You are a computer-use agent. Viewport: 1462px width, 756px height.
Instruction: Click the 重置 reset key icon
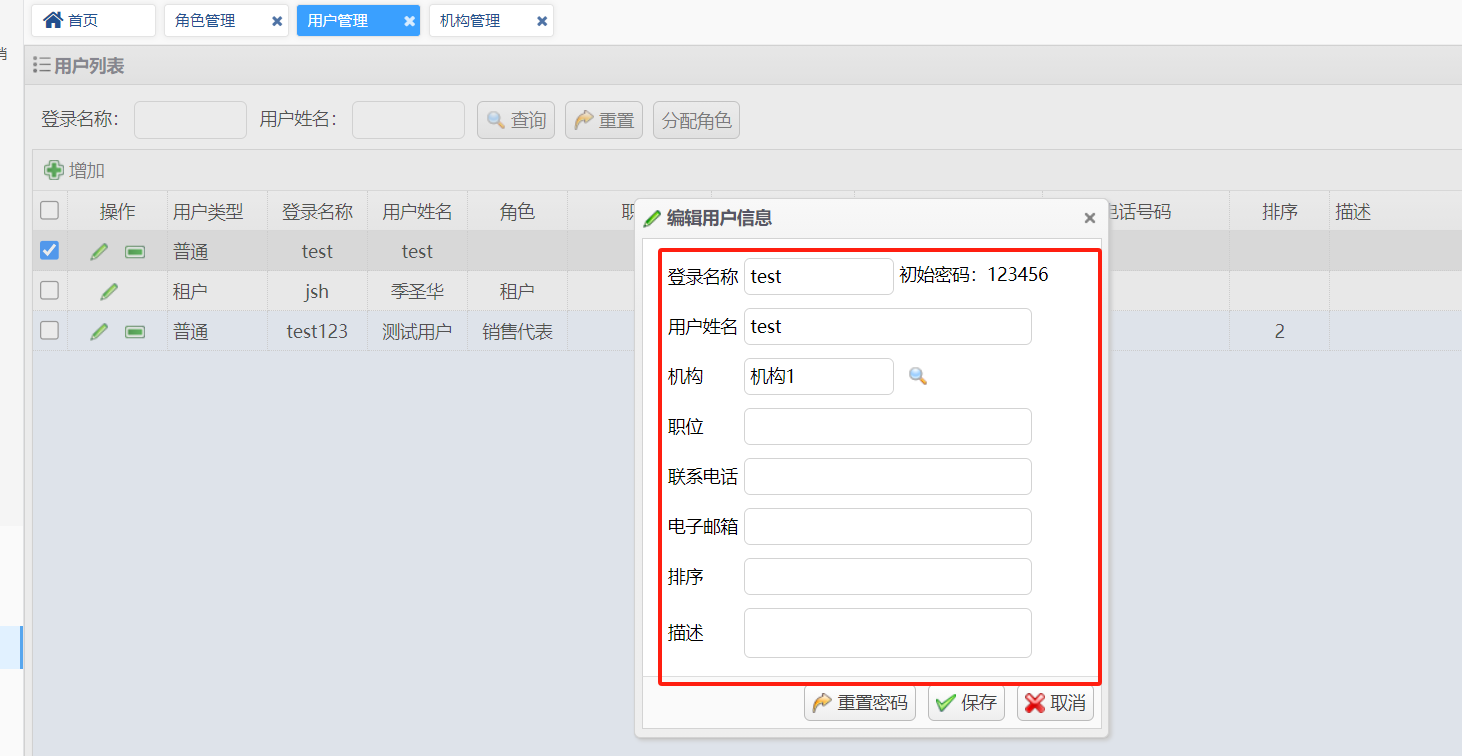coord(603,119)
